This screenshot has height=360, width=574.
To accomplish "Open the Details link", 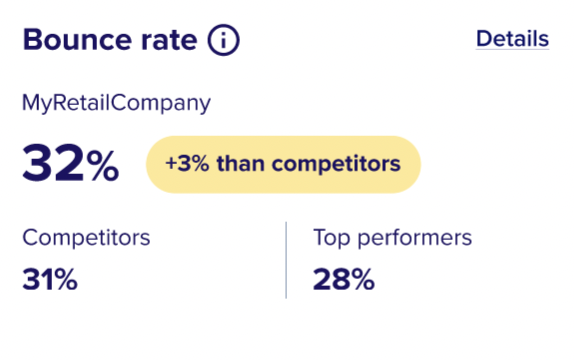I will (x=512, y=39).
